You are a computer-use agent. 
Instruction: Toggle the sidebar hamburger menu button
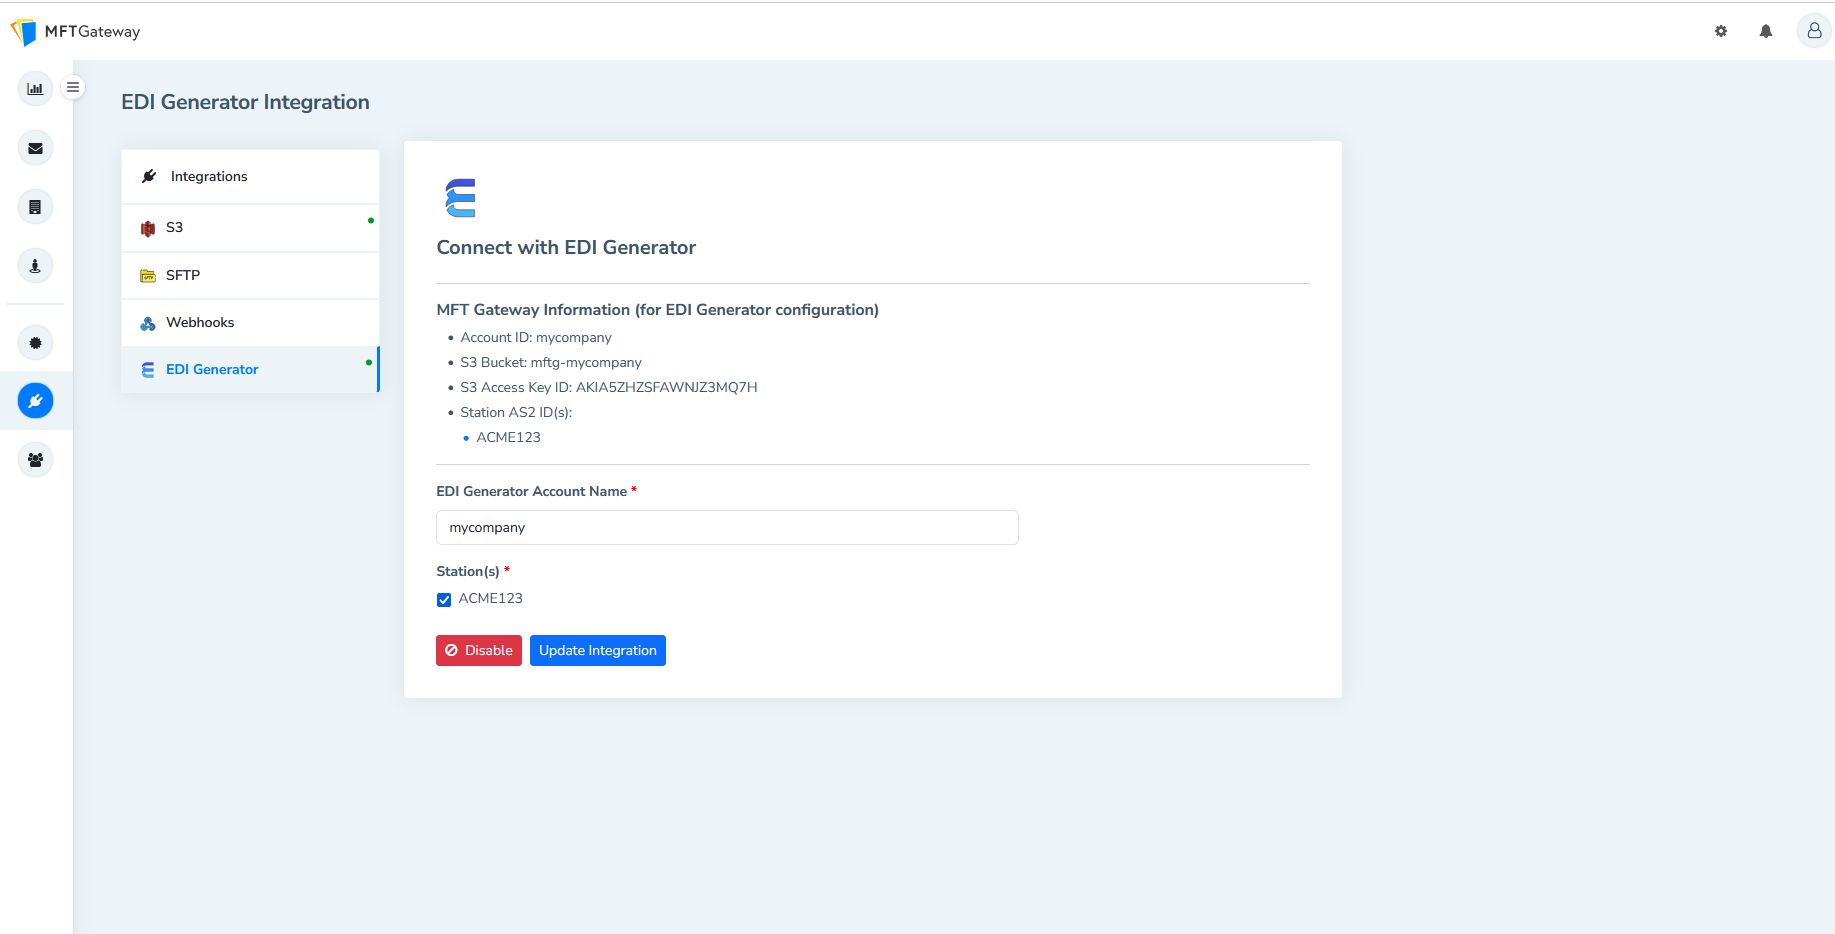(x=73, y=87)
